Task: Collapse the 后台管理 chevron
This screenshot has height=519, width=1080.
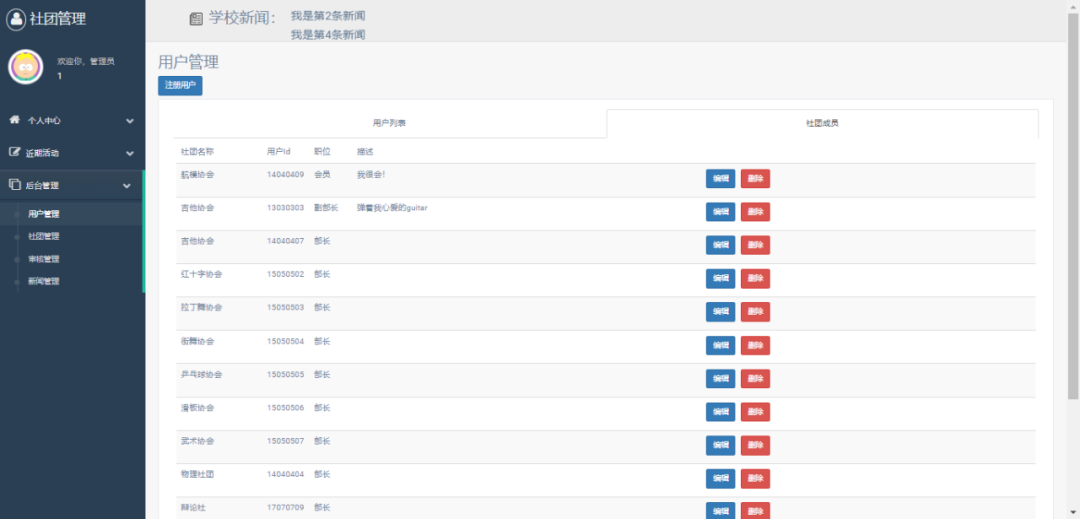Action: [x=127, y=185]
